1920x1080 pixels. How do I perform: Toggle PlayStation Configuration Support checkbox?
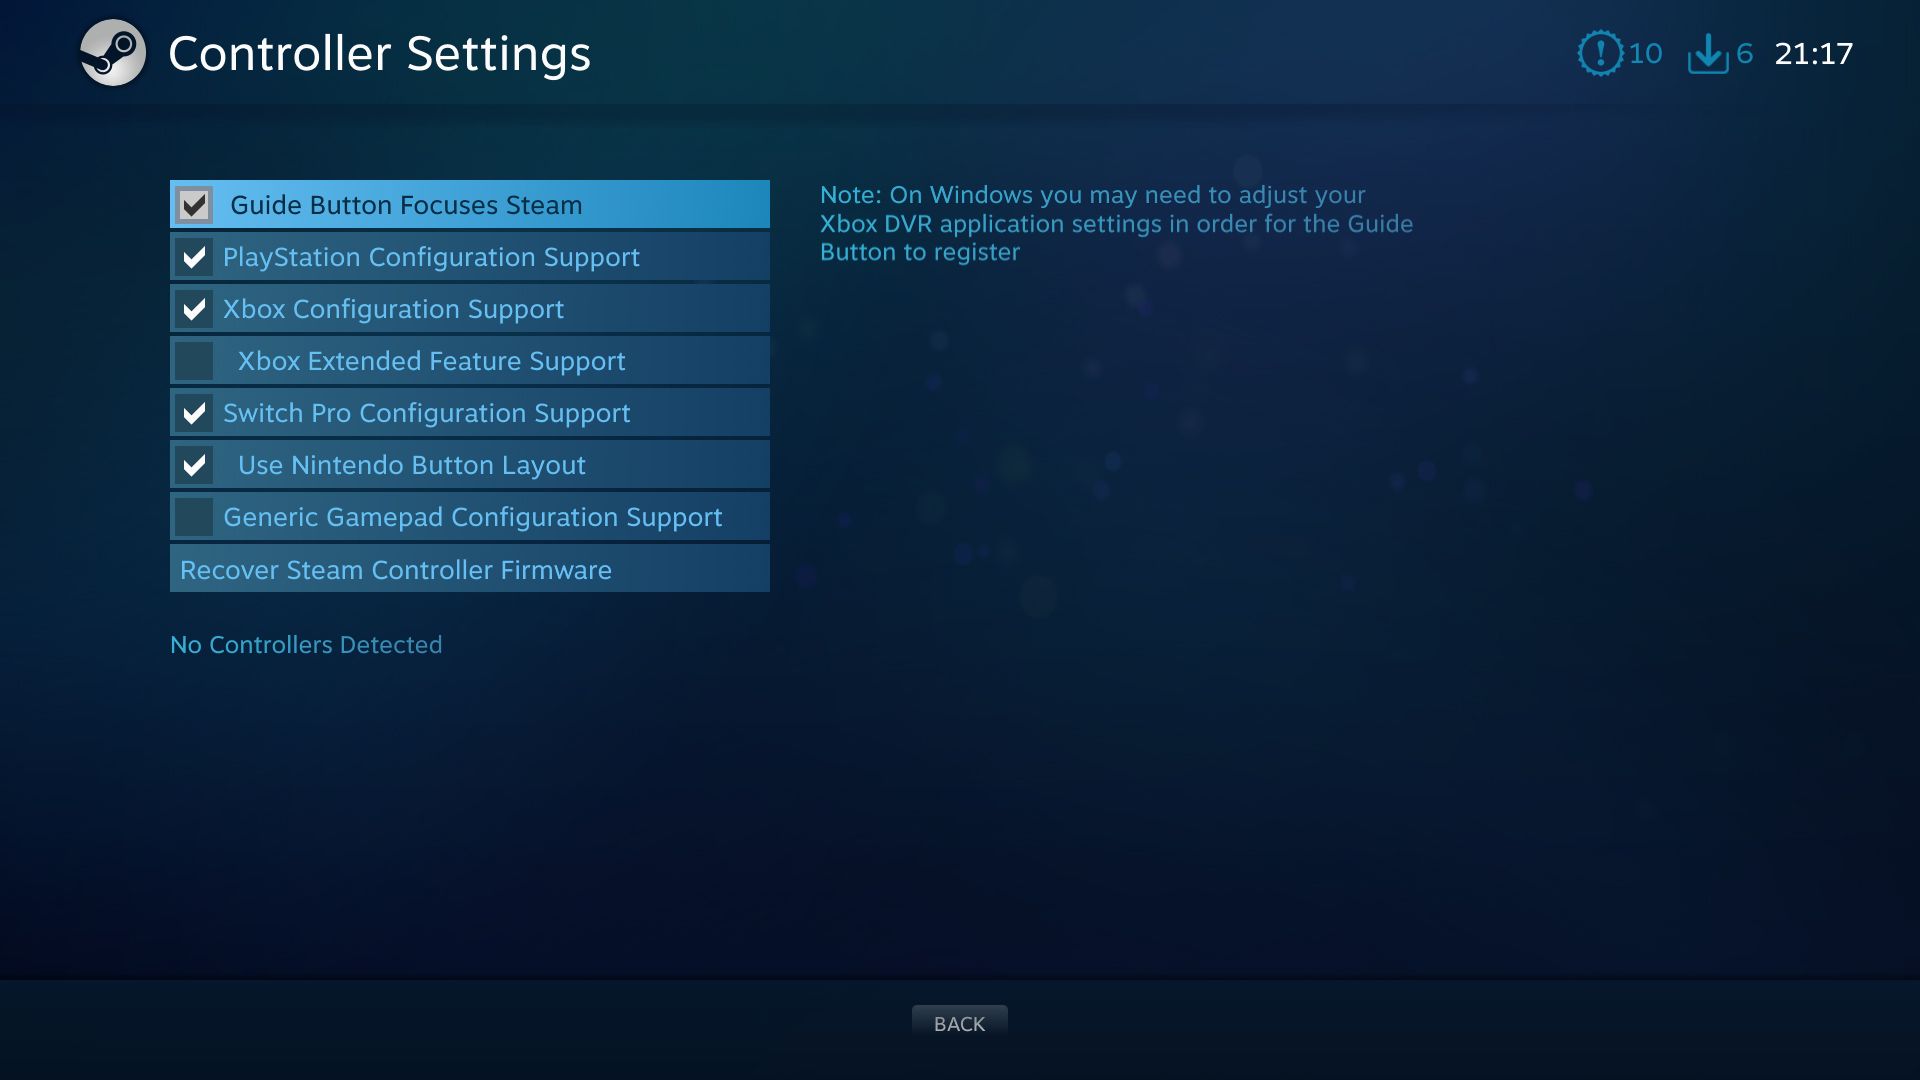pos(194,256)
